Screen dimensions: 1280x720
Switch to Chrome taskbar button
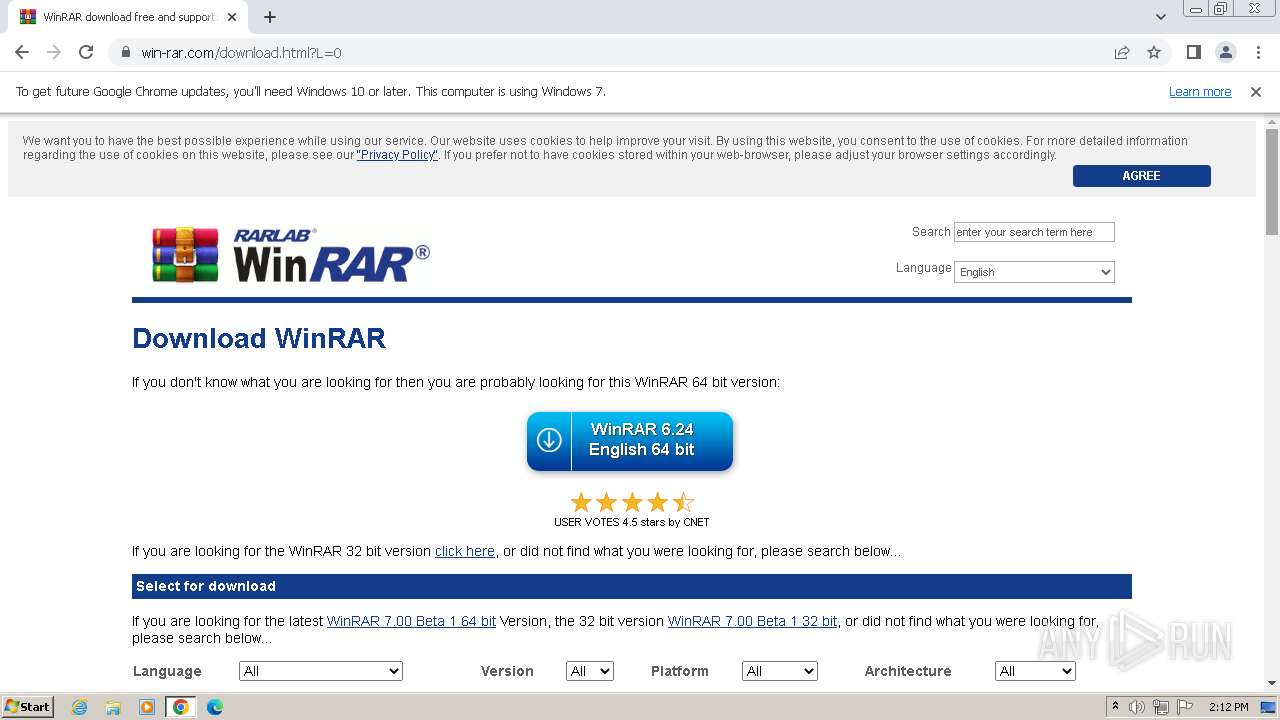(181, 707)
